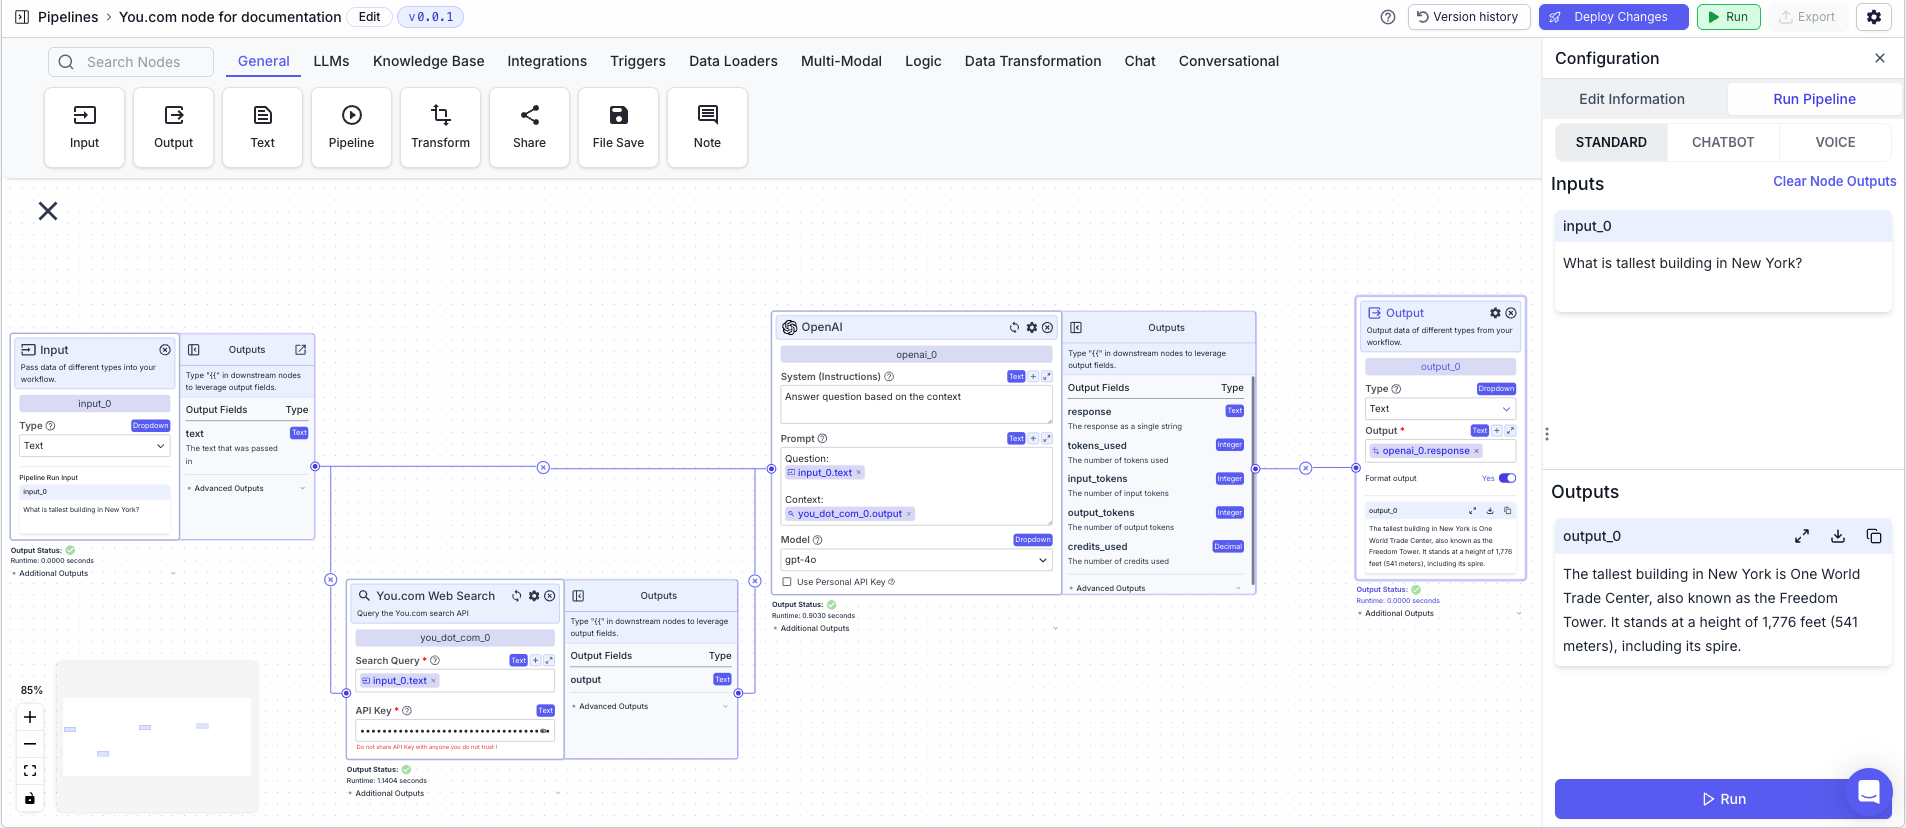Open pipeline settings gear in top bar
This screenshot has width=1906, height=828.
pos(1874,17)
